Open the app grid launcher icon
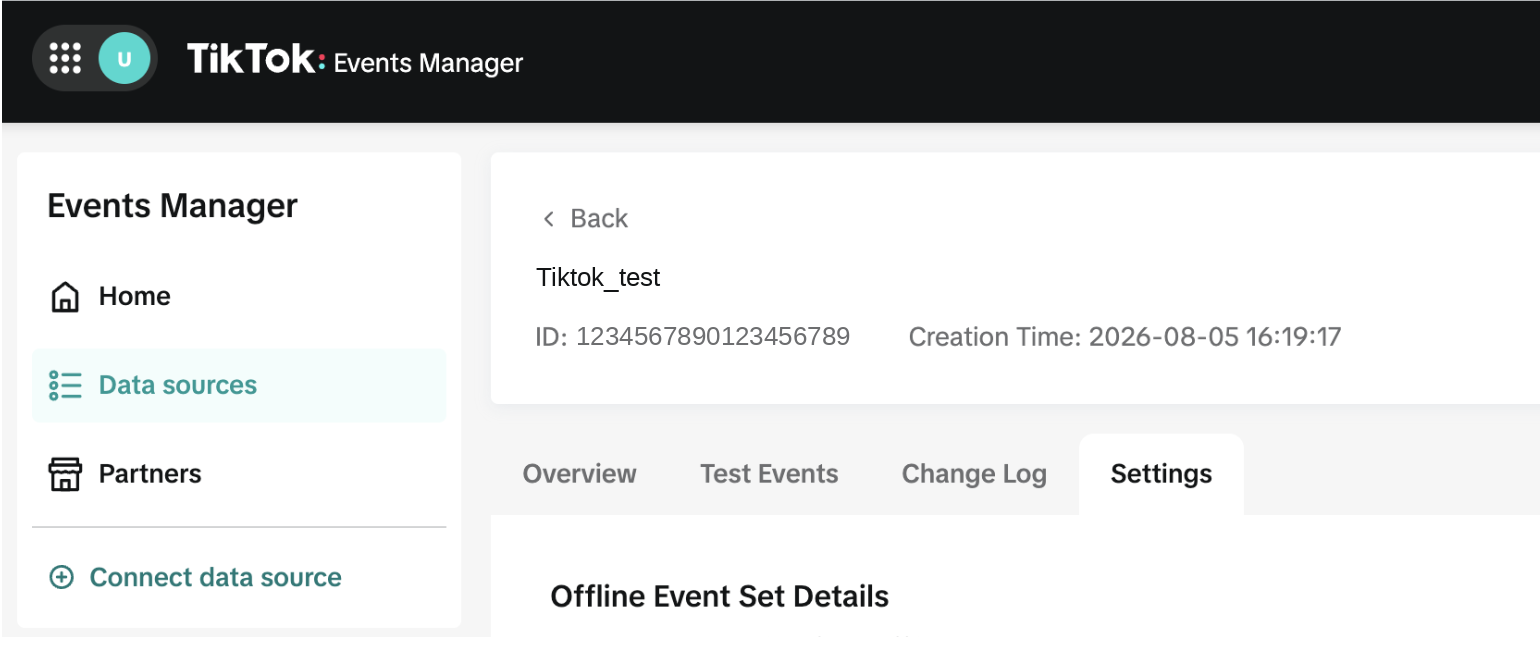Image resolution: width=1540 pixels, height=656 pixels. coord(65,59)
